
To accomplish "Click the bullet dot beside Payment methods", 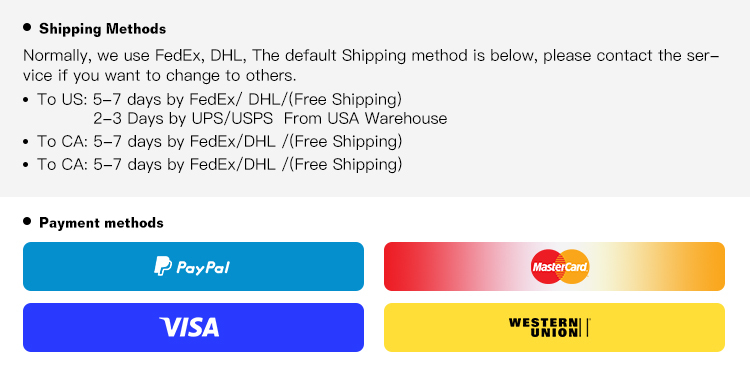I will pyautogui.click(x=27, y=221).
